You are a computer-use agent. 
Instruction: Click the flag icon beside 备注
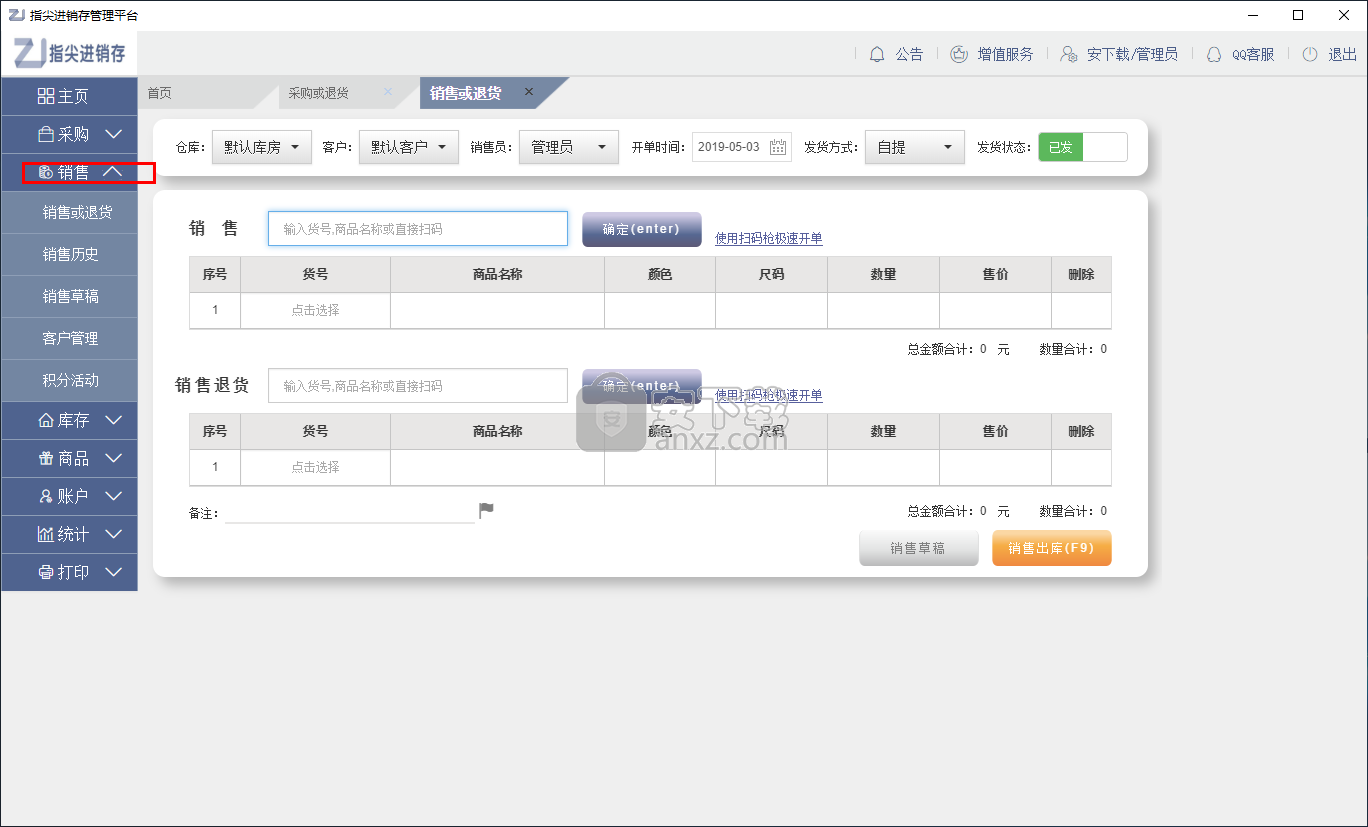click(486, 511)
